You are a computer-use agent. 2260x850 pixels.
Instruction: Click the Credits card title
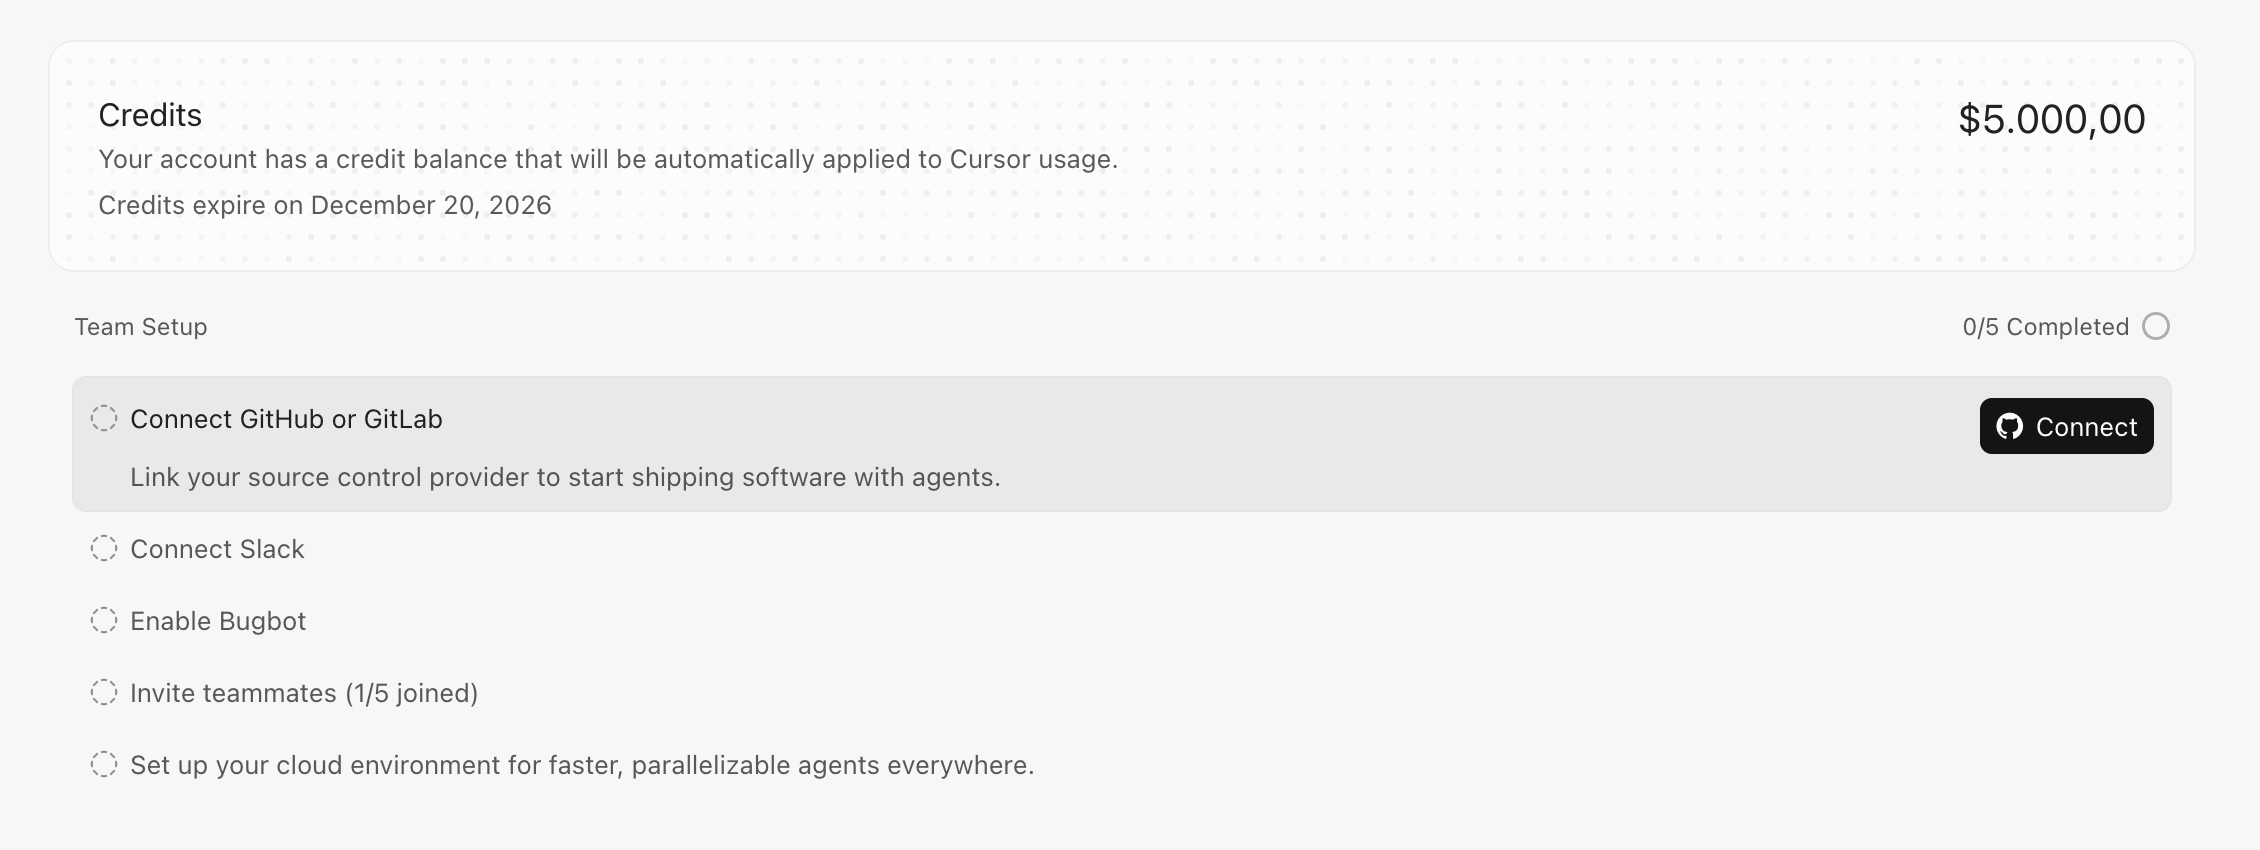(x=150, y=115)
